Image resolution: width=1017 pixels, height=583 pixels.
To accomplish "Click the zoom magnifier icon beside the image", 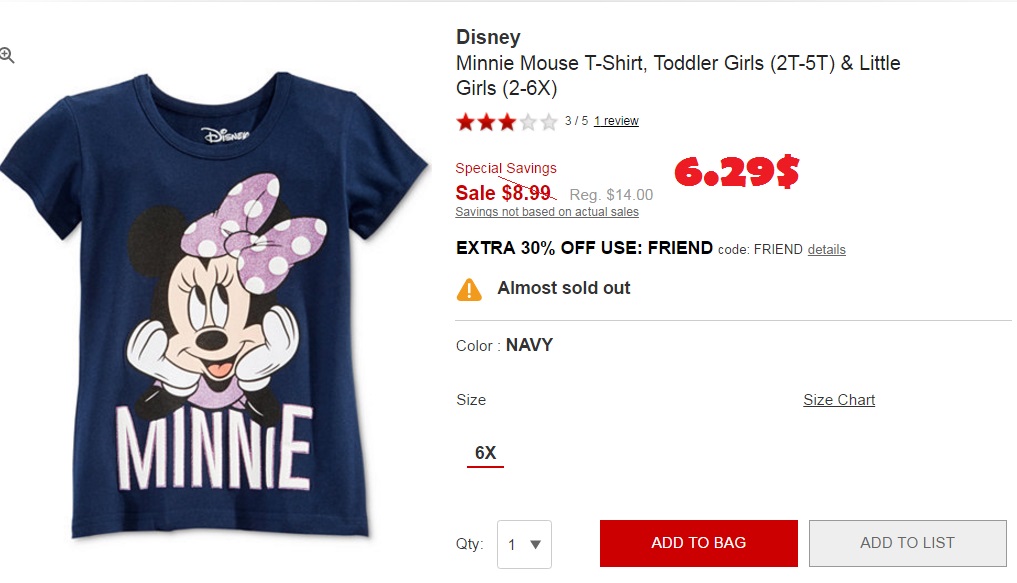I will coord(7,56).
